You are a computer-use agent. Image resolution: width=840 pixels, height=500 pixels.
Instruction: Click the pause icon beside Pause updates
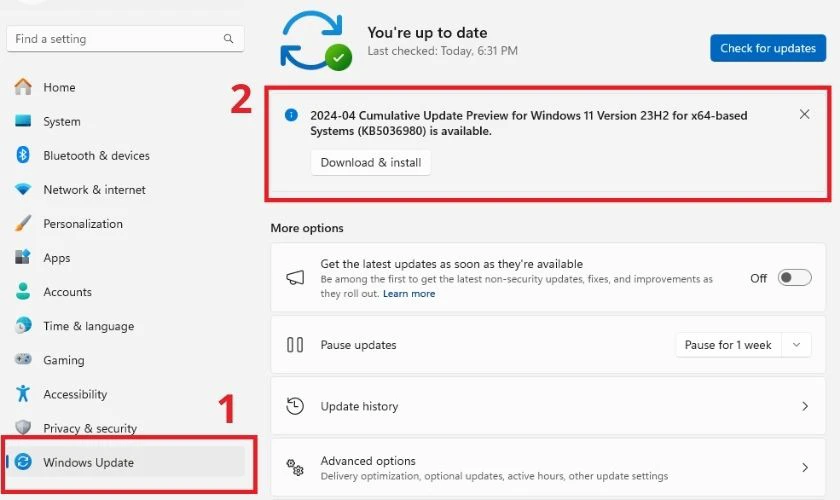[x=295, y=345]
